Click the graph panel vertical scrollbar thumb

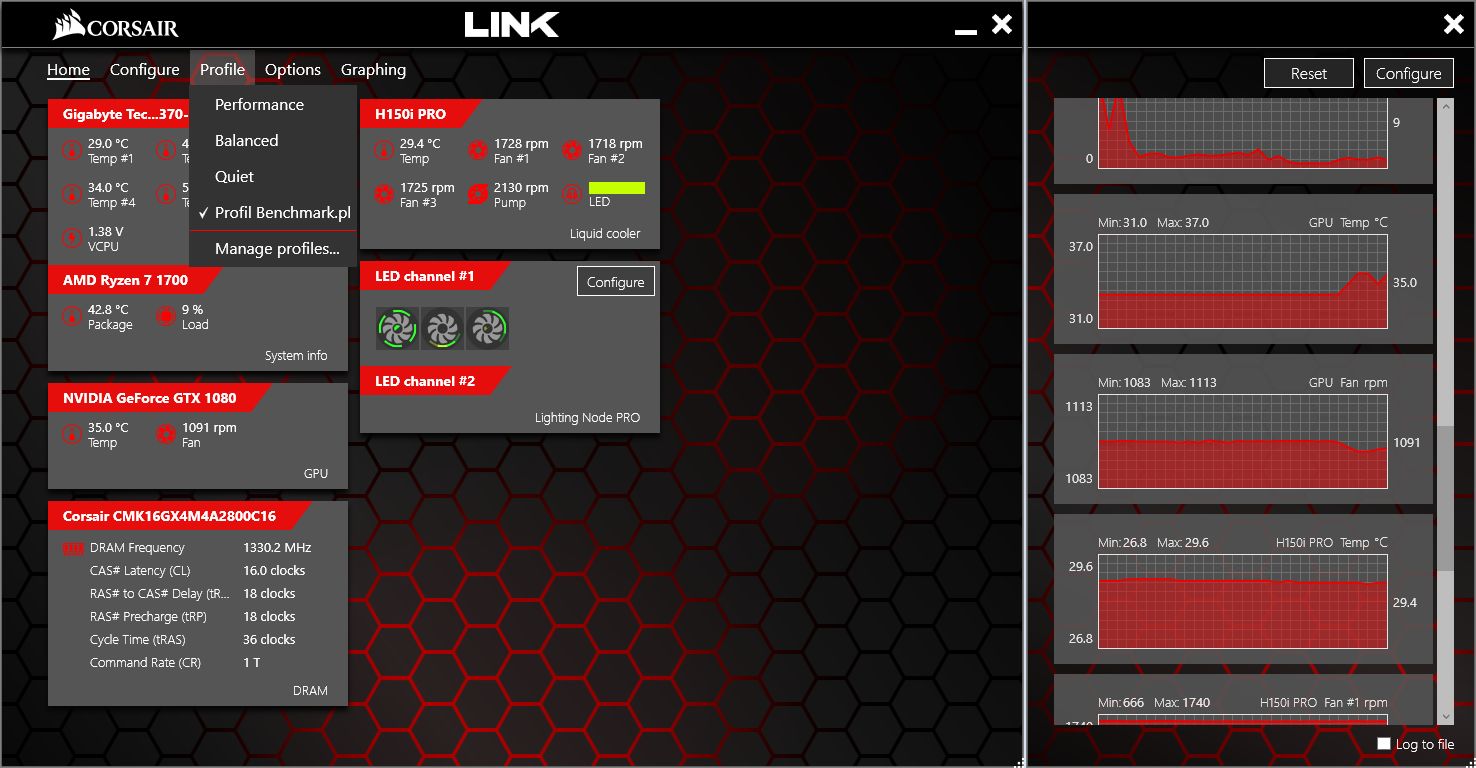click(x=1445, y=499)
